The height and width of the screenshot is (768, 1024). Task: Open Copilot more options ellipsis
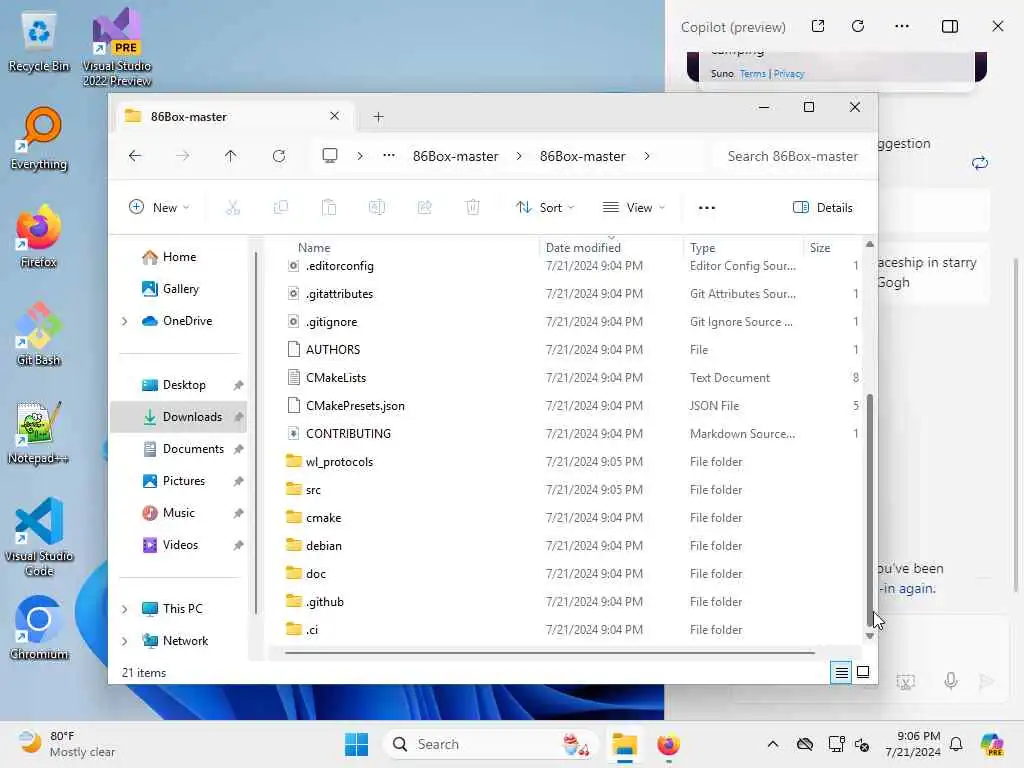902,26
